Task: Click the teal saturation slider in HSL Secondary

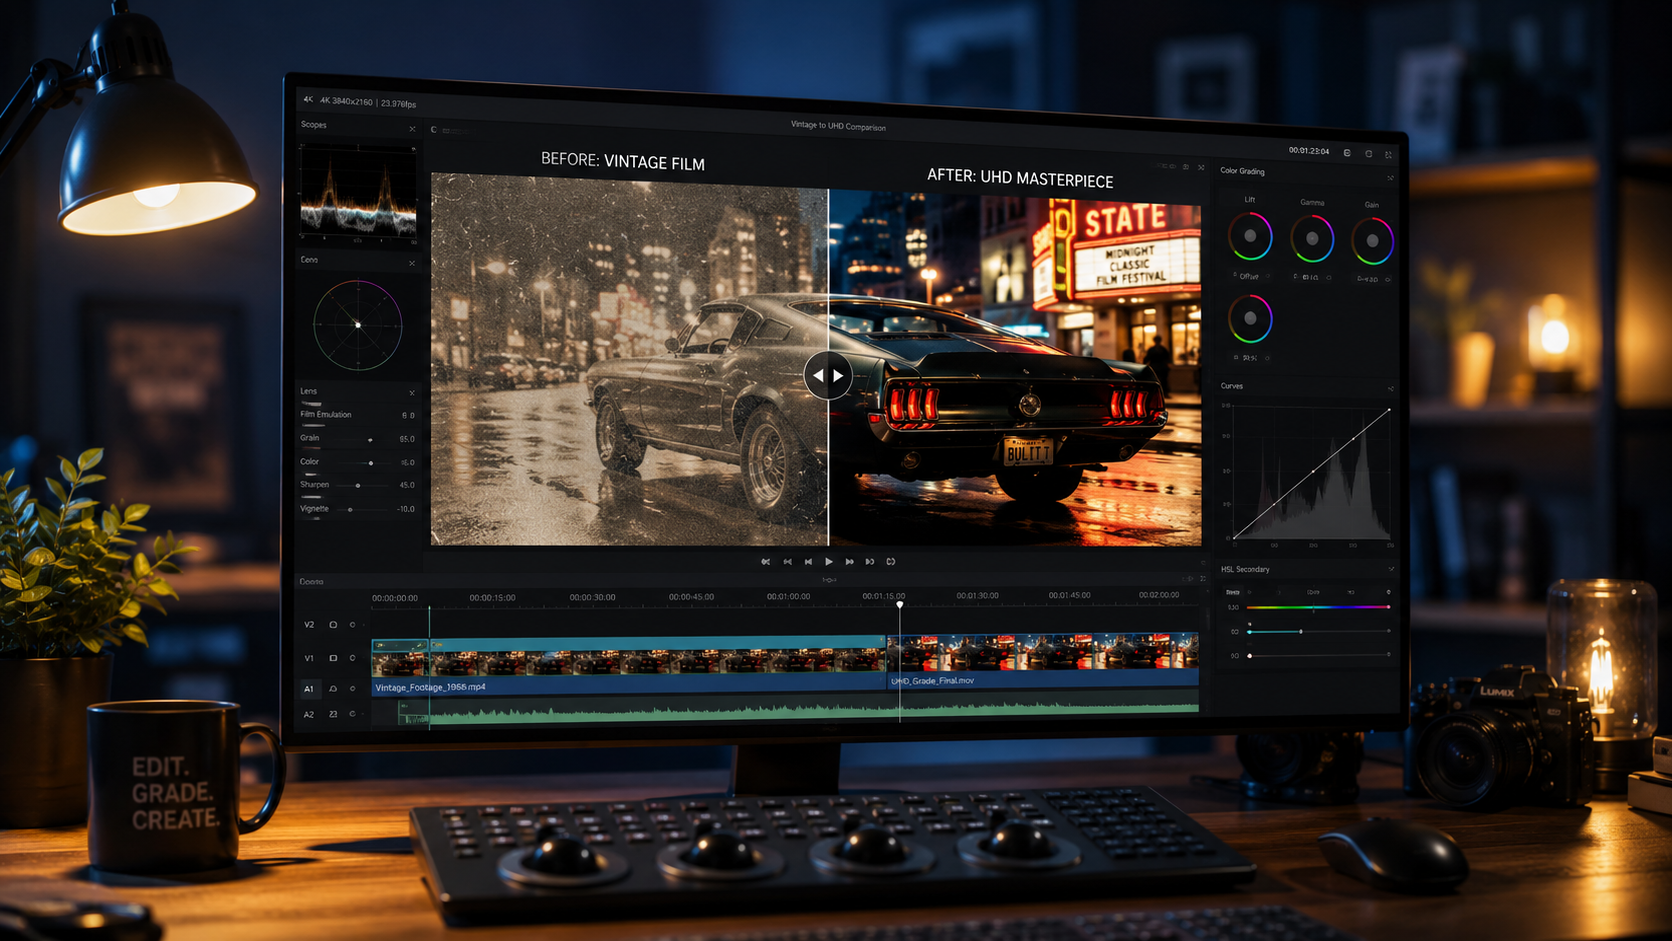Action: [x=1319, y=631]
